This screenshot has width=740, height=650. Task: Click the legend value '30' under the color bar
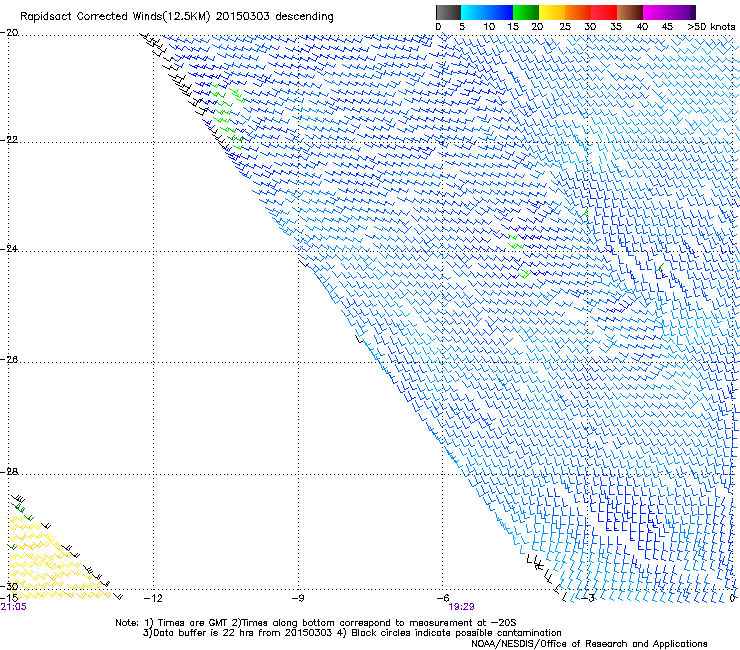point(590,27)
